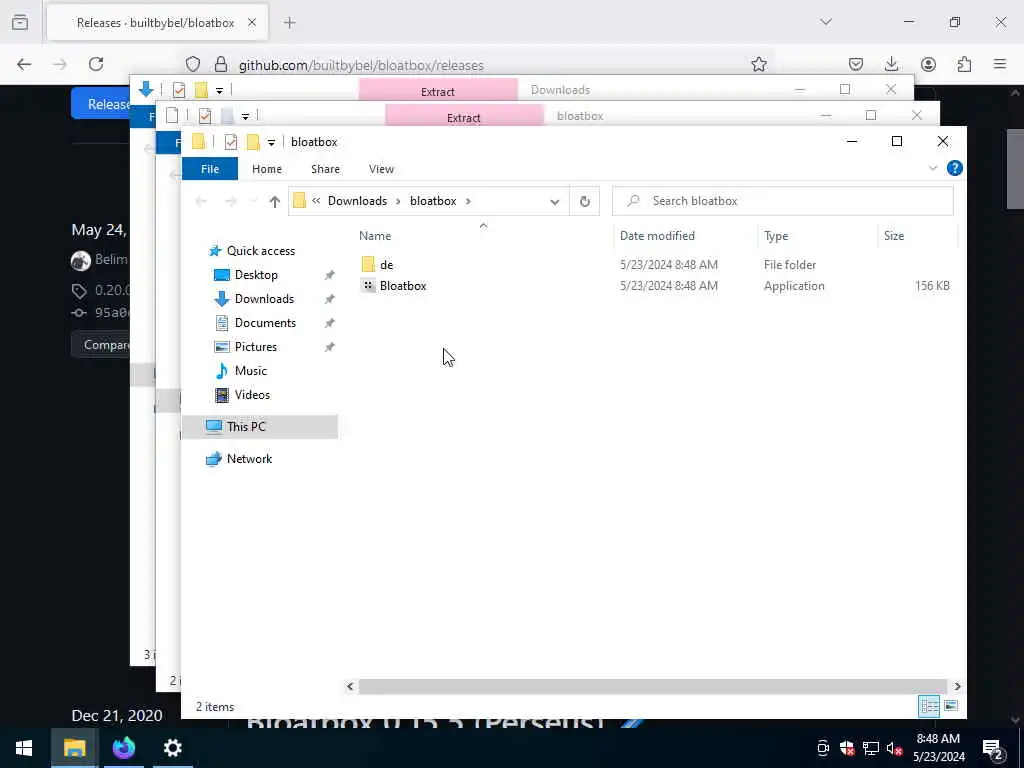This screenshot has height=768, width=1024.
Task: Click tracking protection shield icon
Action: 193,64
